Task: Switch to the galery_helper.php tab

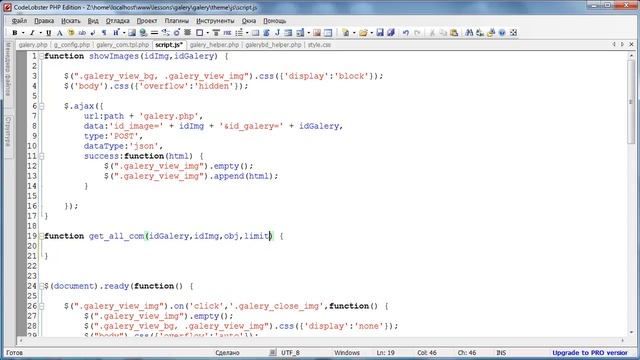Action: pyautogui.click(x=214, y=45)
